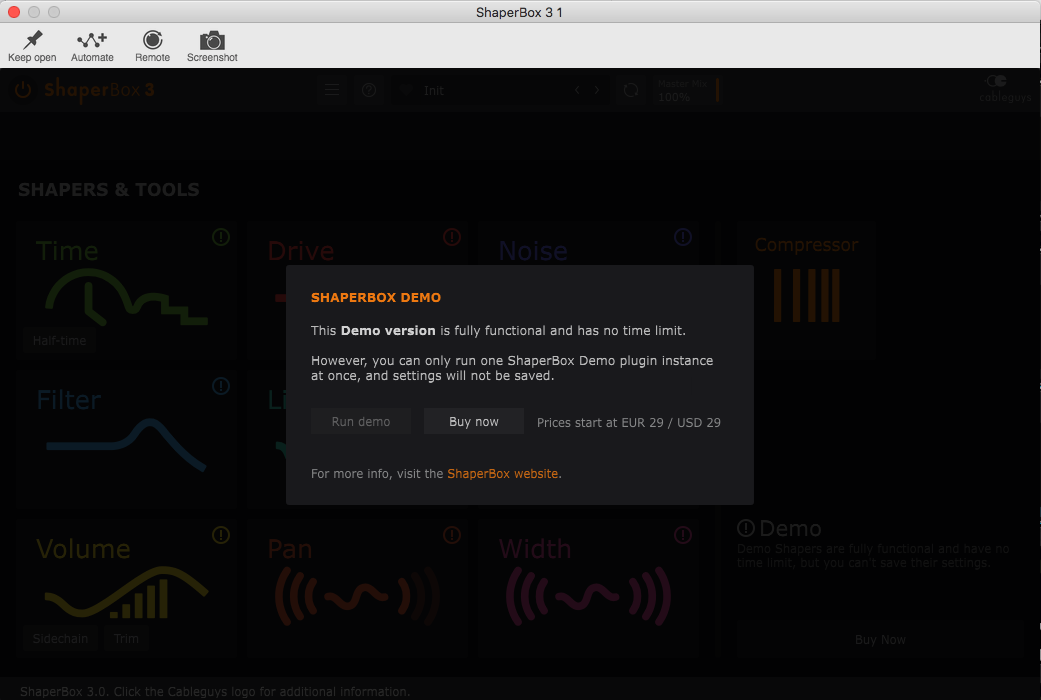Select the Sidechain tool button
1041x700 pixels.
tap(60, 638)
